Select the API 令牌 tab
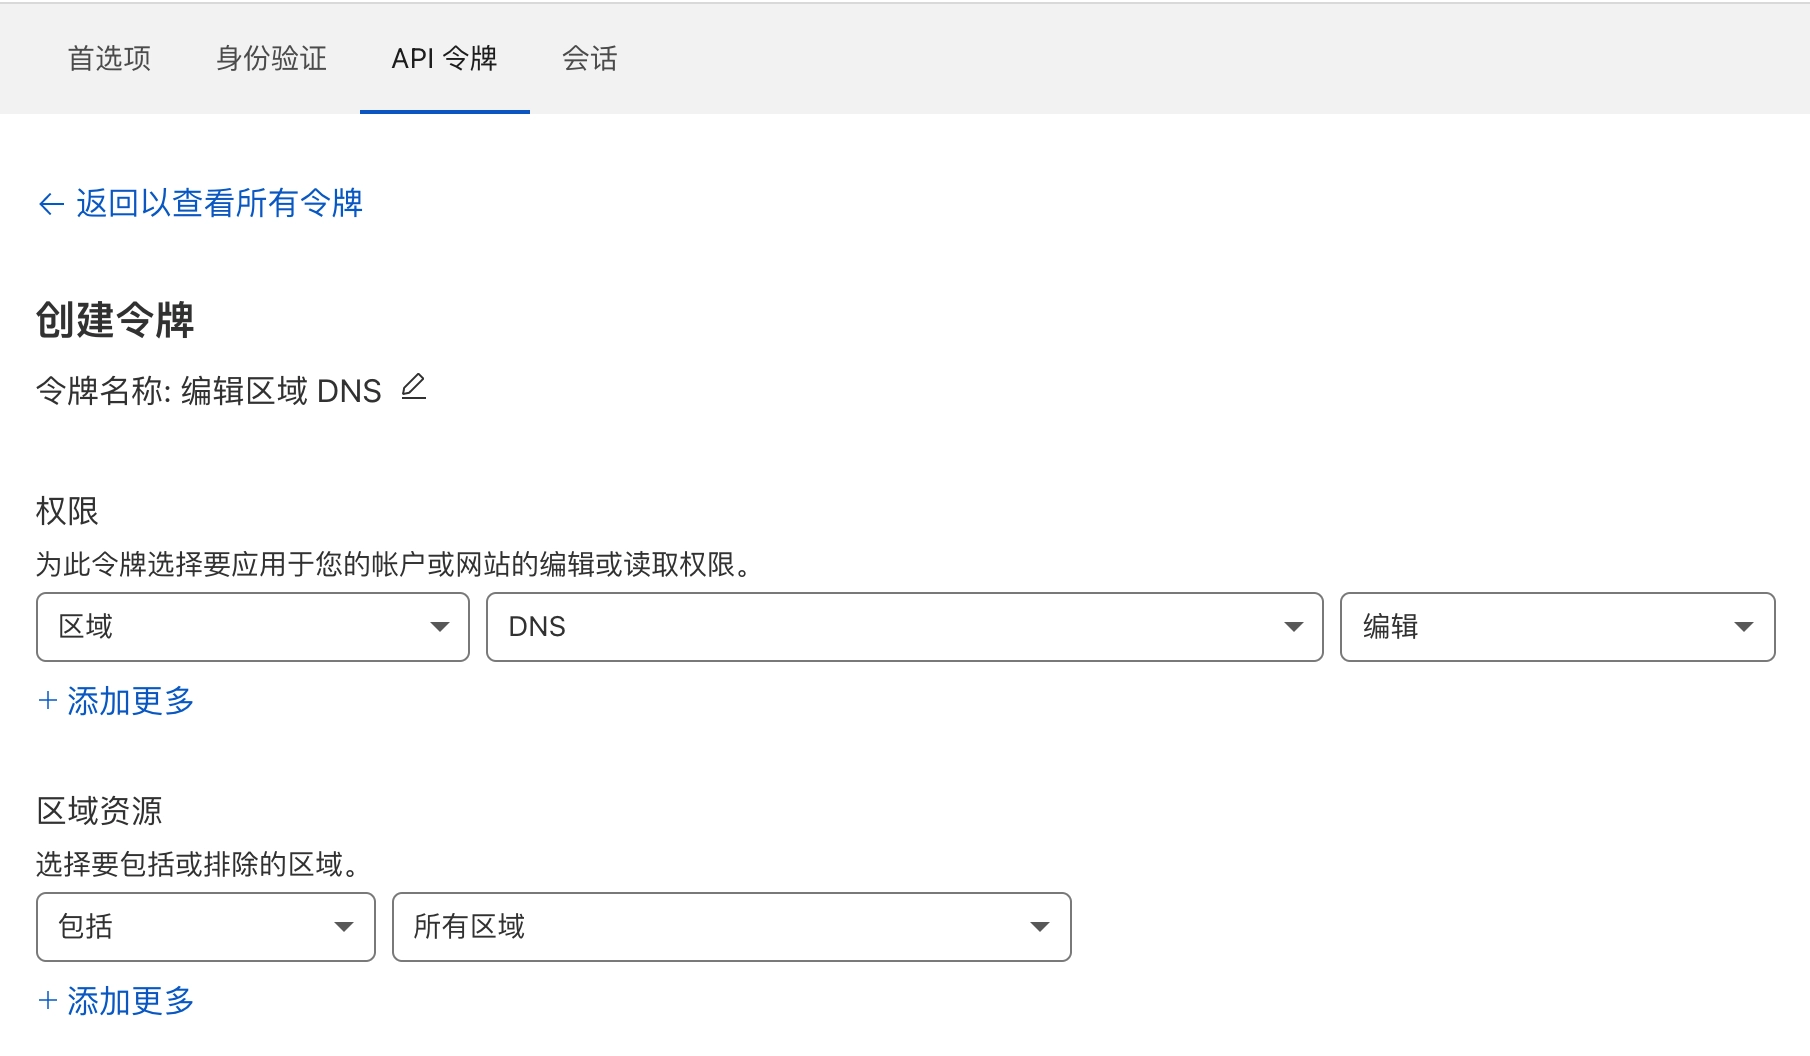1810x1056 pixels. (445, 58)
